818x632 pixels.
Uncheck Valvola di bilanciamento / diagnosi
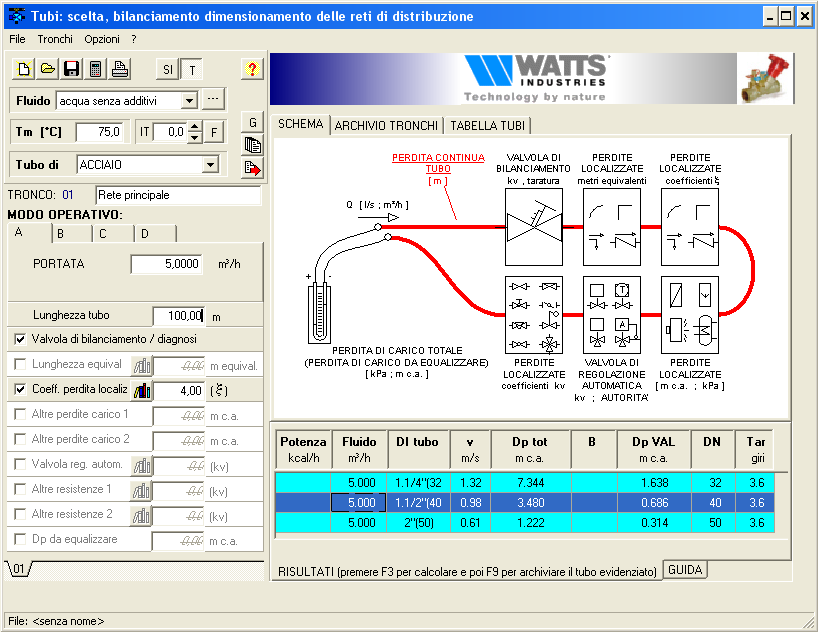click(20, 339)
